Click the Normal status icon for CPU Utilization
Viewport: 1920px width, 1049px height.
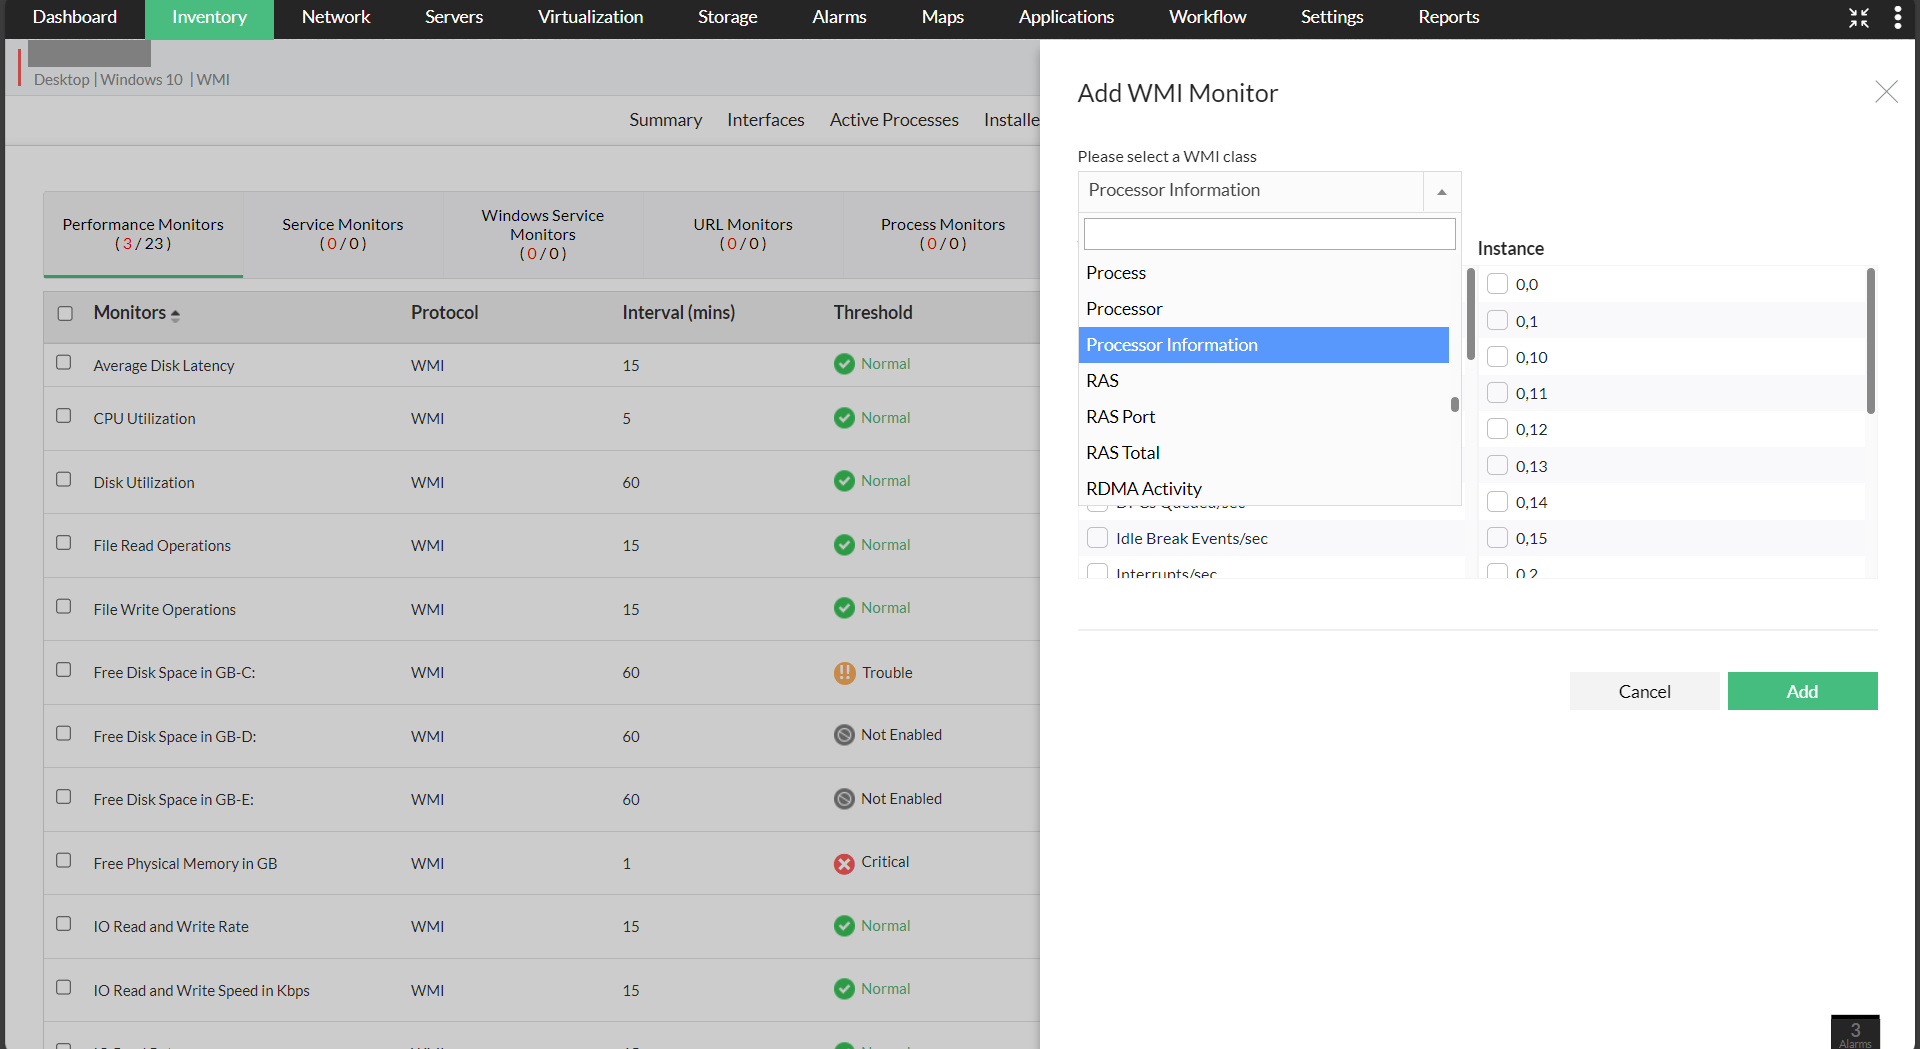click(844, 418)
